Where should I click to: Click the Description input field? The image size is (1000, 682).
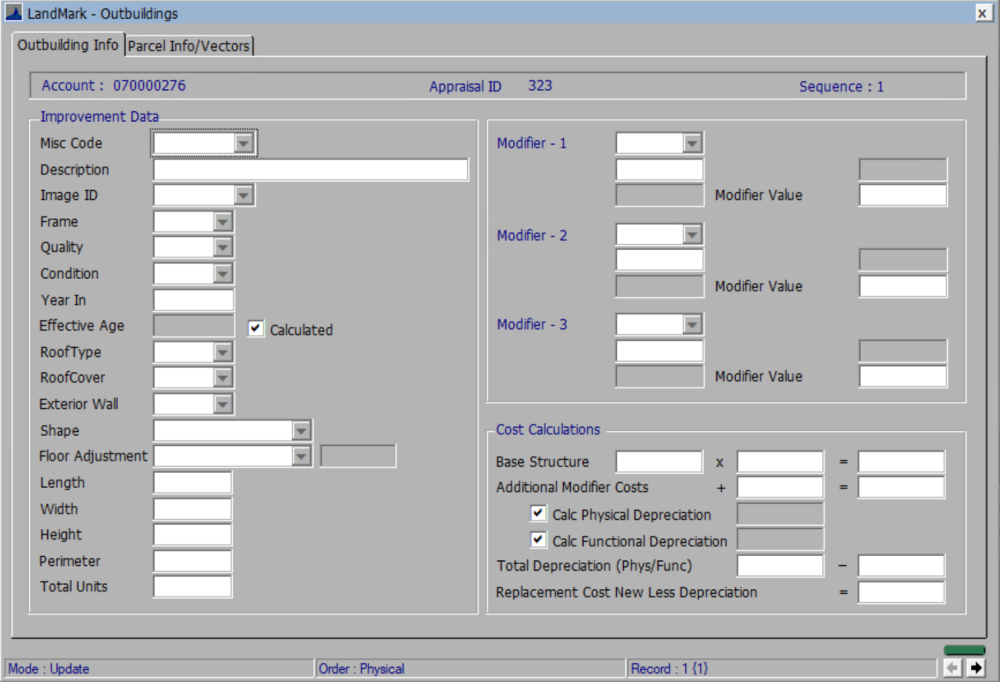point(310,169)
